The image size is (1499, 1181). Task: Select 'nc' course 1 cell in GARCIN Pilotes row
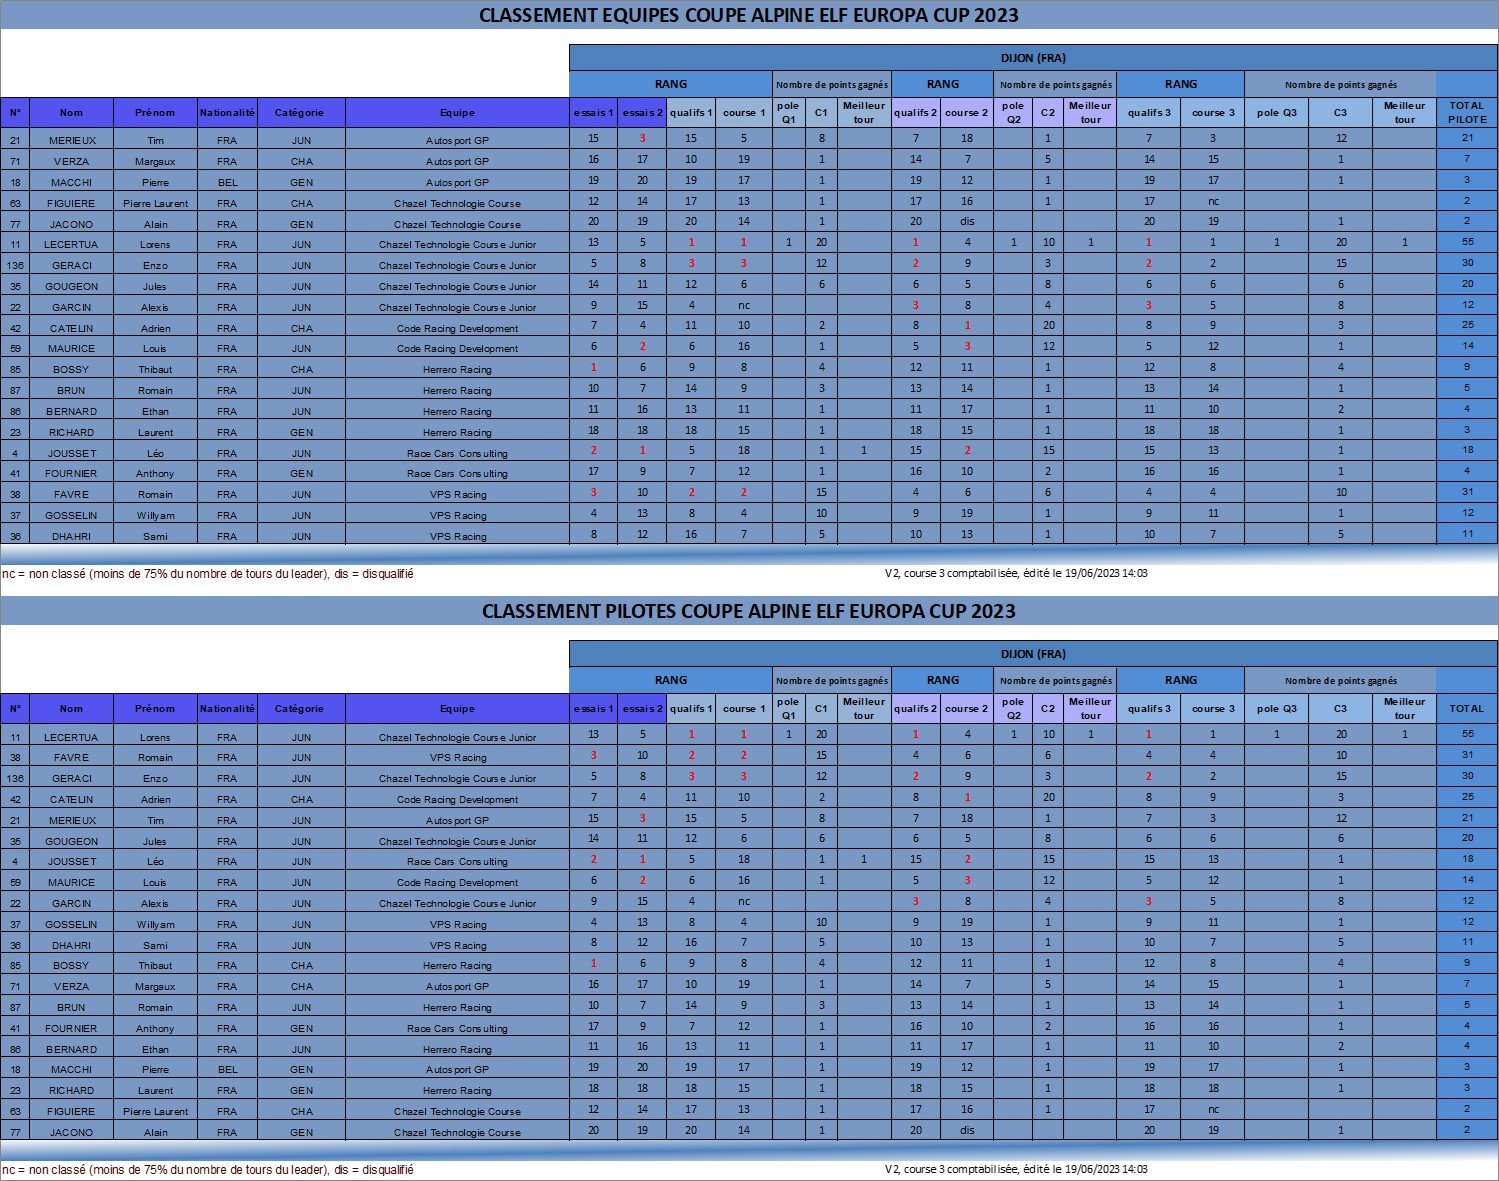(743, 901)
